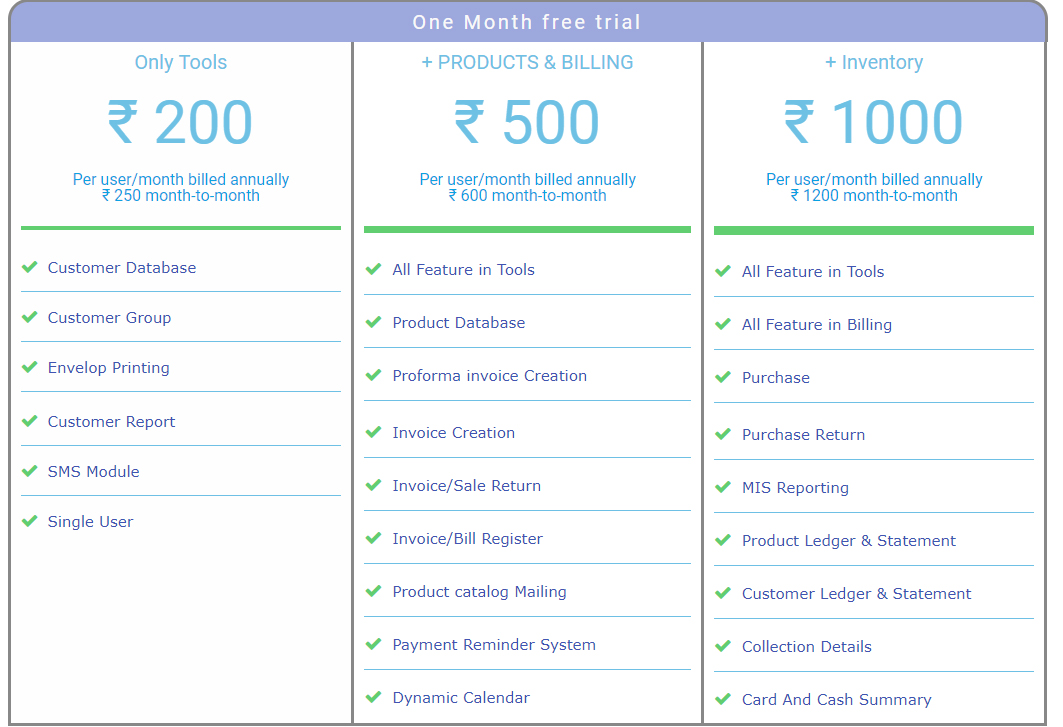Select the + Inventory plan heading

point(874,62)
